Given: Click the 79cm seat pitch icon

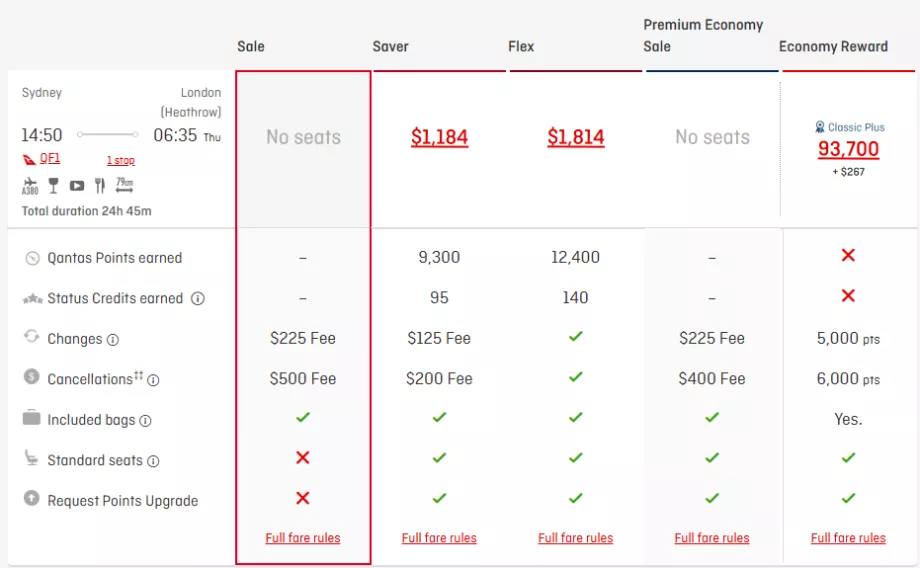Looking at the screenshot, I should [x=124, y=186].
